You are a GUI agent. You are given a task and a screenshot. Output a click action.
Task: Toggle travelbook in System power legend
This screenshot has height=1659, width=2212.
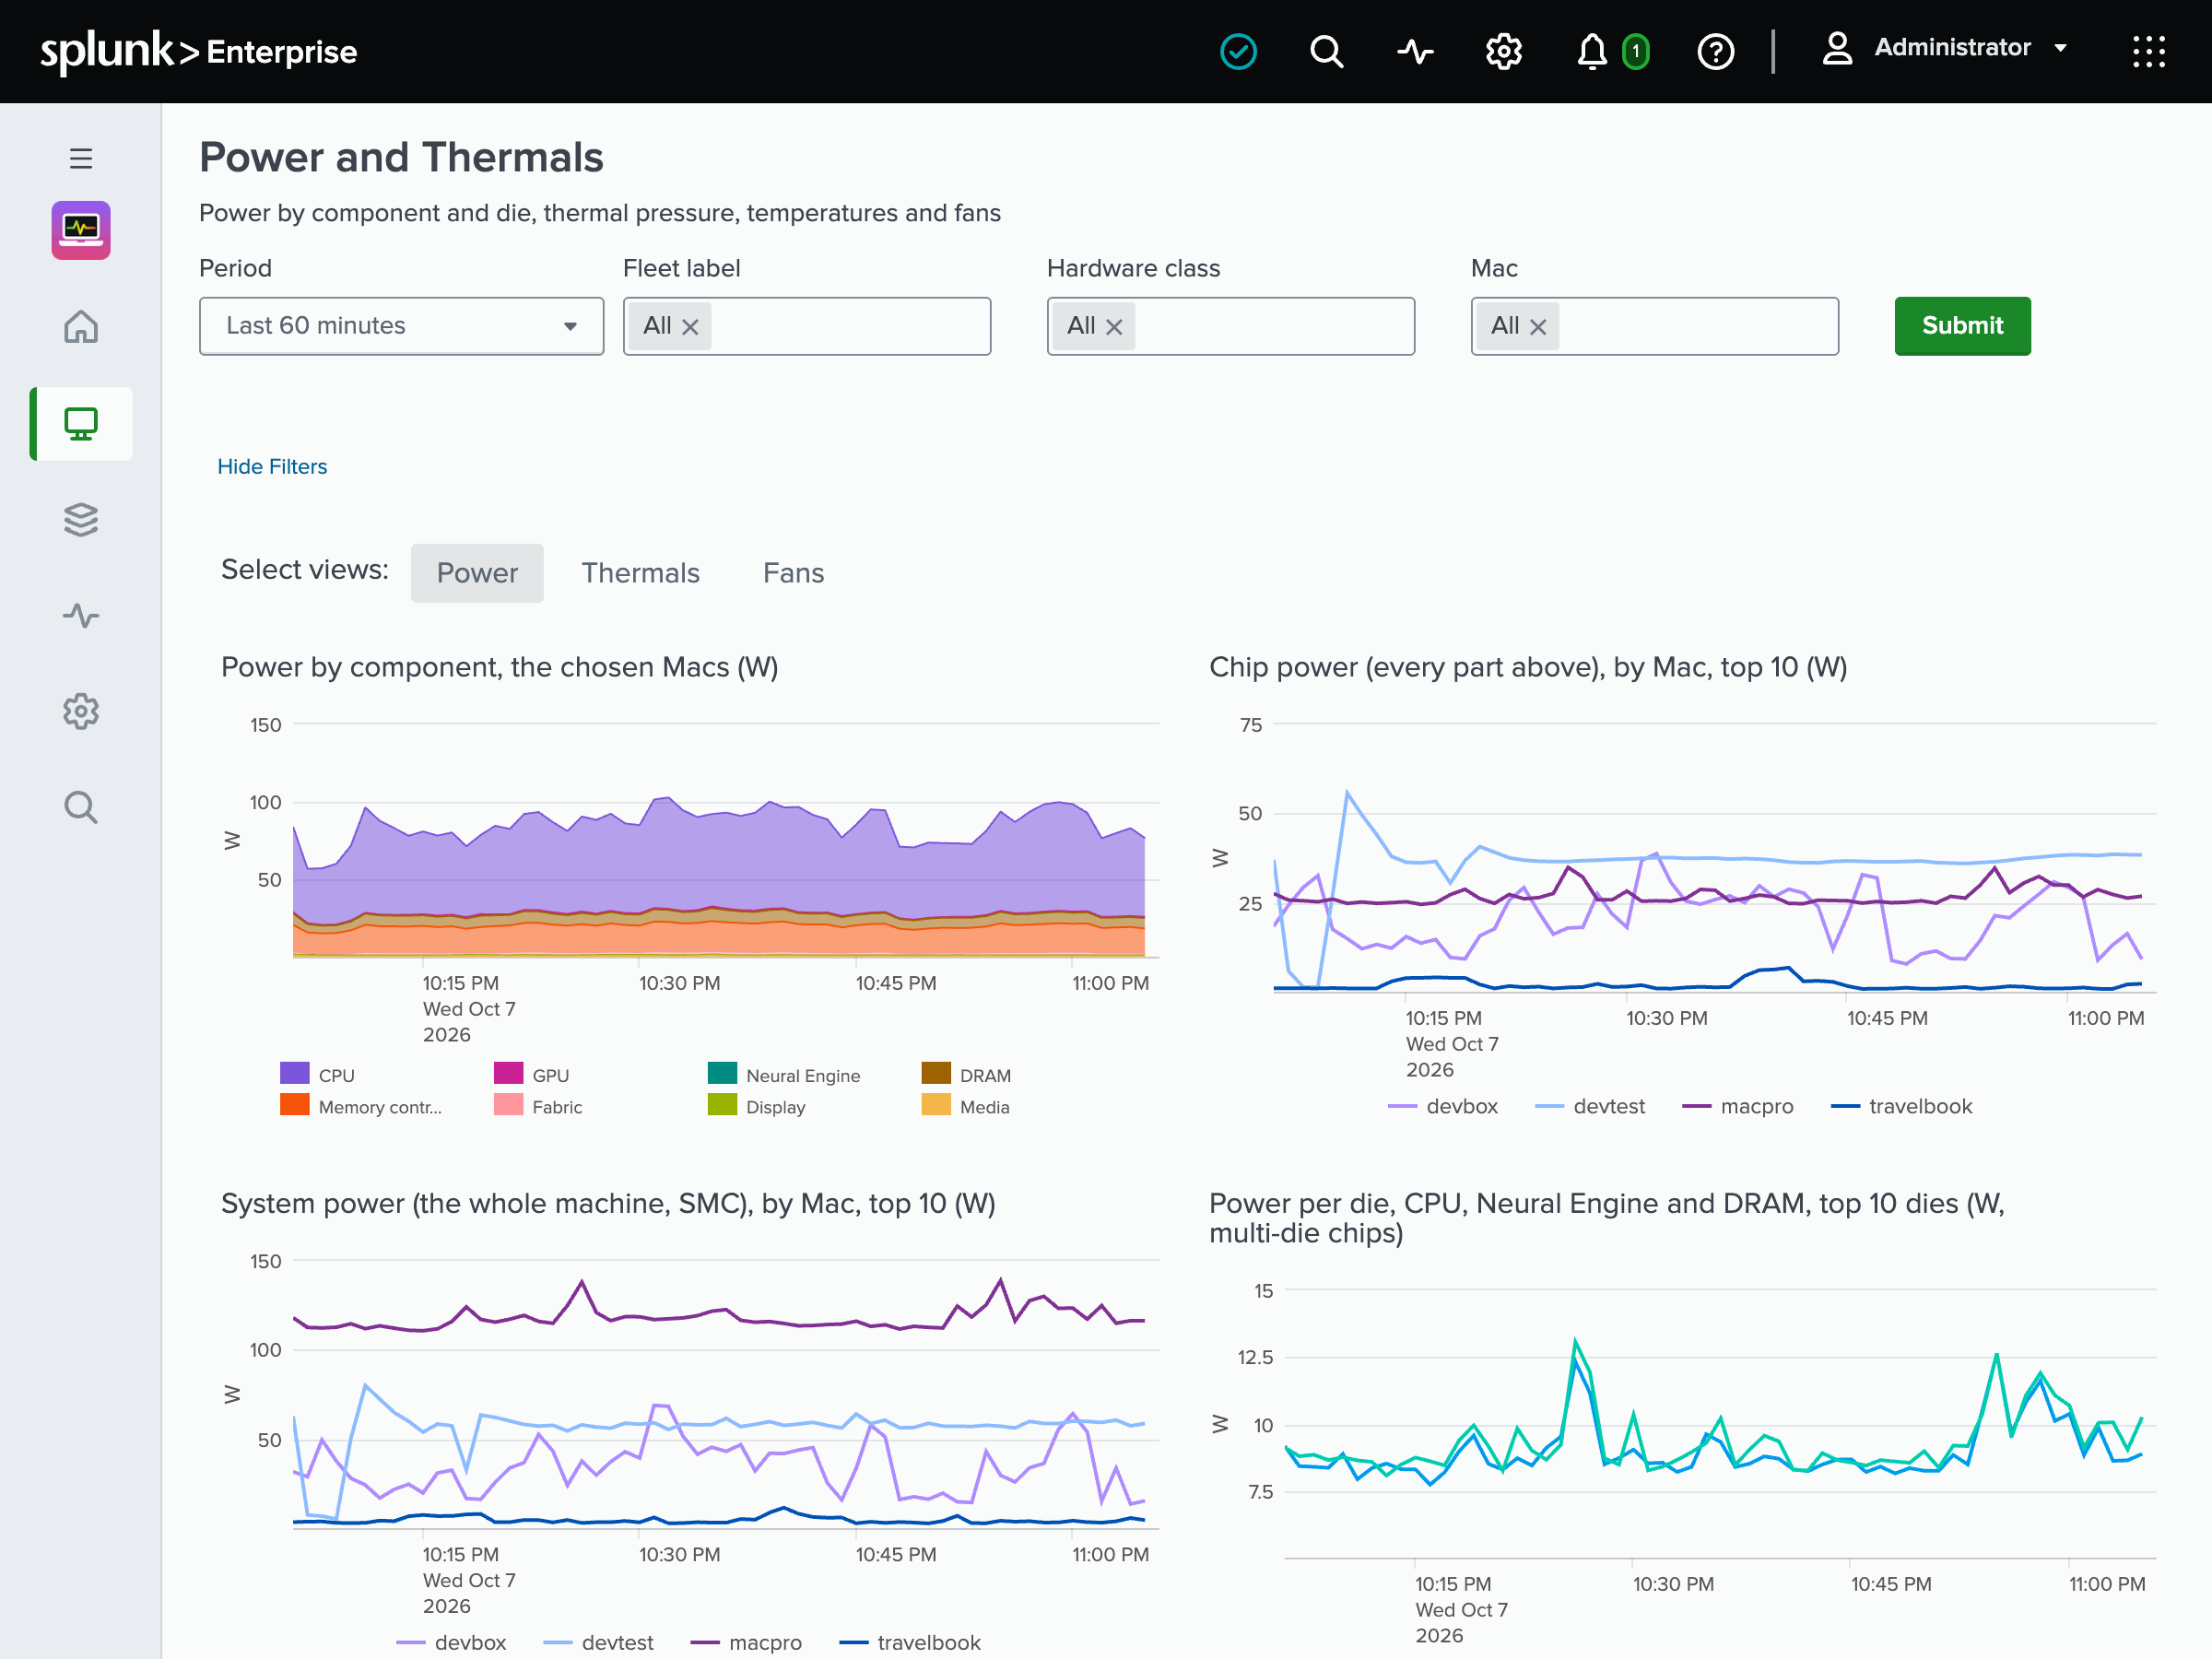910,1642
